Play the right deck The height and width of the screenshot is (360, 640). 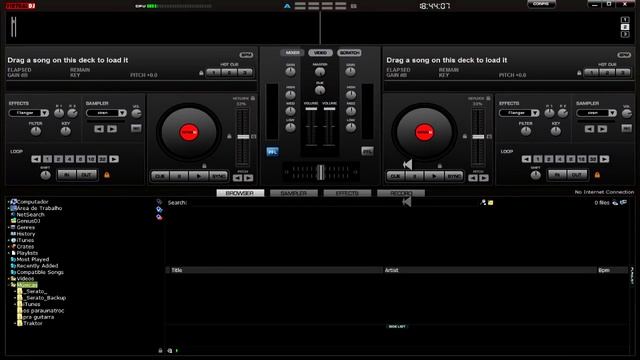433,176
